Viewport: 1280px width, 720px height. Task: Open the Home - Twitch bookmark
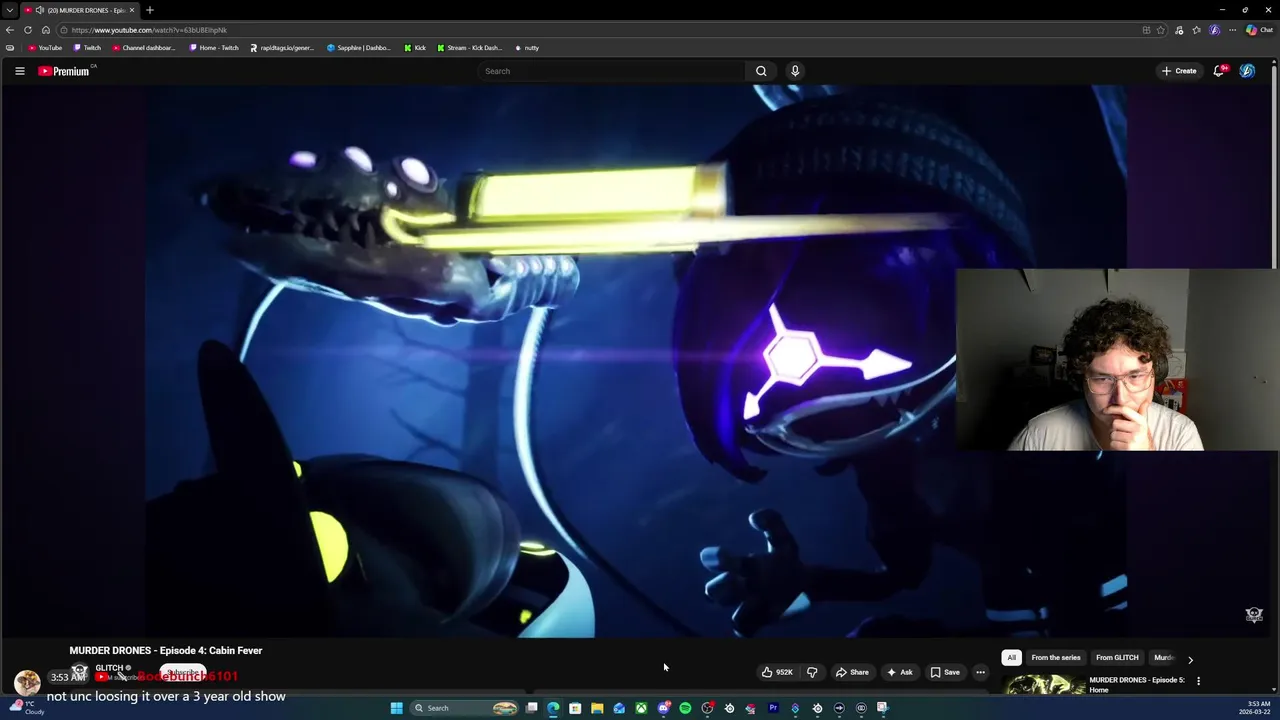[214, 48]
